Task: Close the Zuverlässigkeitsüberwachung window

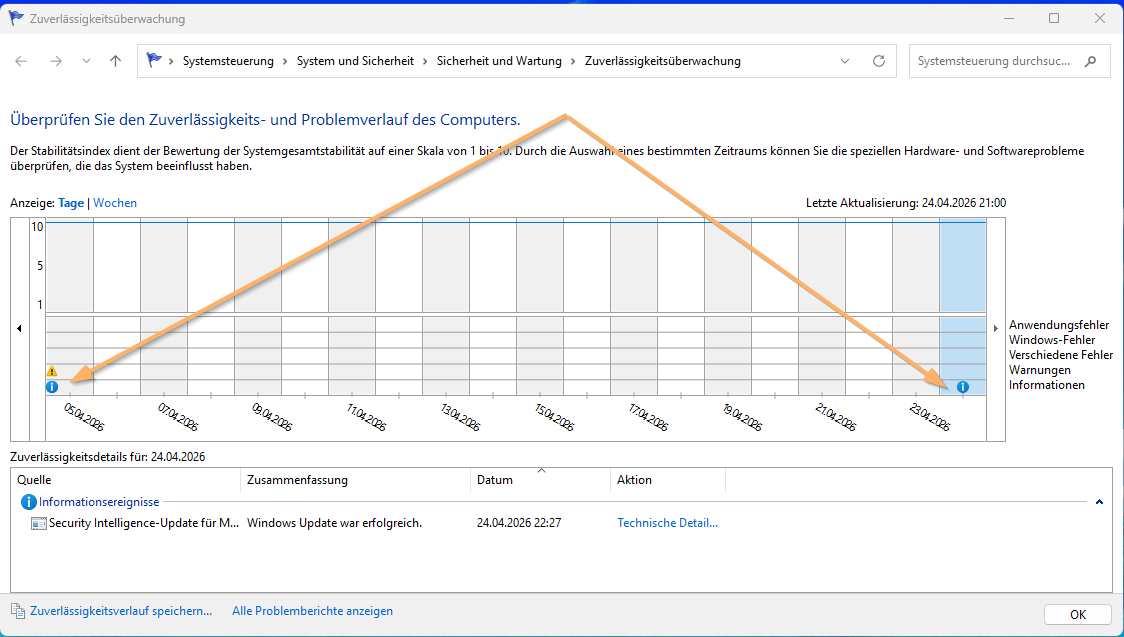Action: [x=1100, y=19]
